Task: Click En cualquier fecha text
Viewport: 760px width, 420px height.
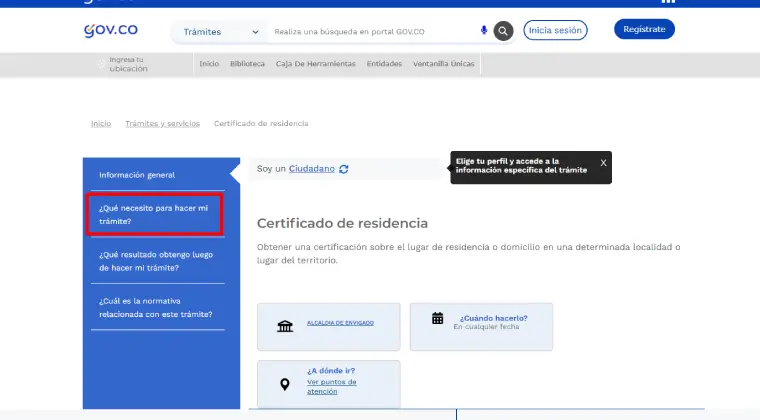Action: [486, 327]
